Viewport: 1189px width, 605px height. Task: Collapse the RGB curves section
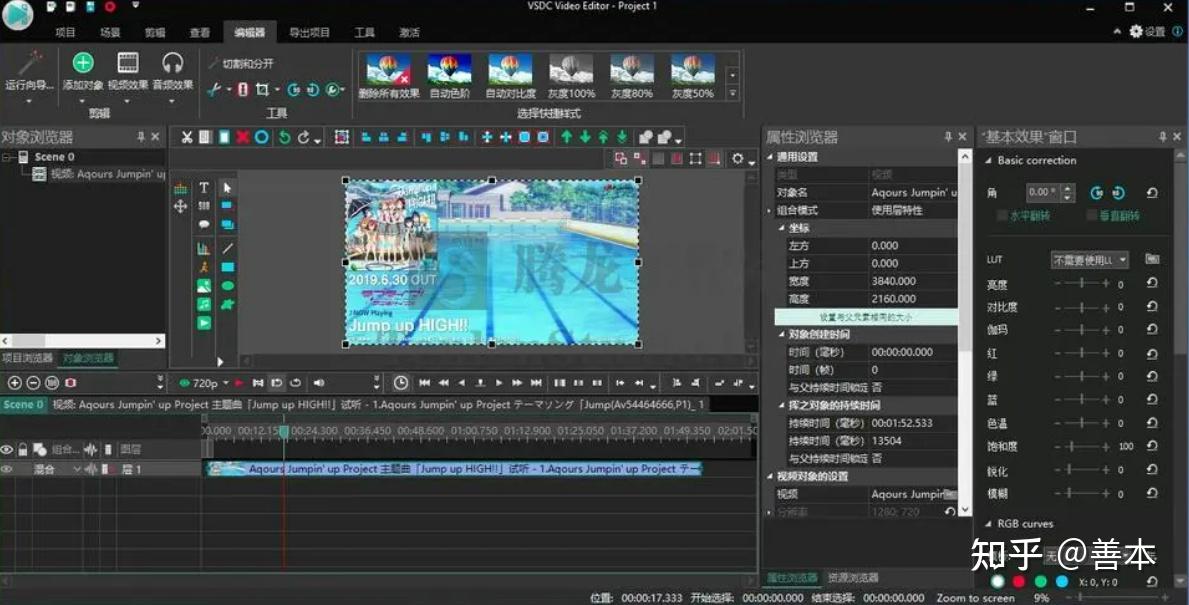click(x=988, y=524)
